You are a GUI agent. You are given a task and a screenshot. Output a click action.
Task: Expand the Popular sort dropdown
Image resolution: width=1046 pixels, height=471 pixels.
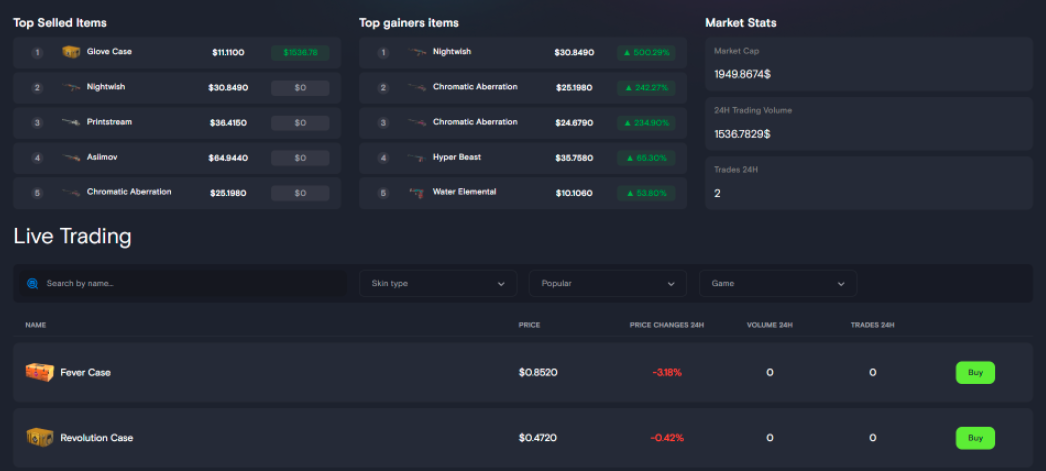click(607, 283)
